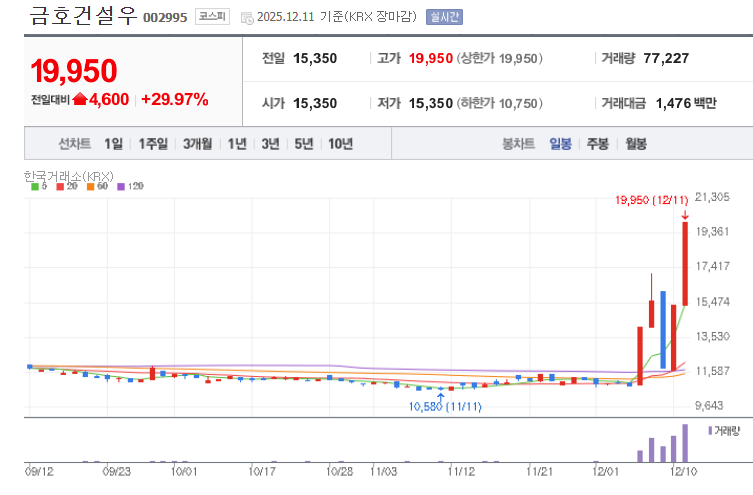Click the red 20-day moving average swatch
This screenshot has width=753, height=495.
pyautogui.click(x=60, y=186)
